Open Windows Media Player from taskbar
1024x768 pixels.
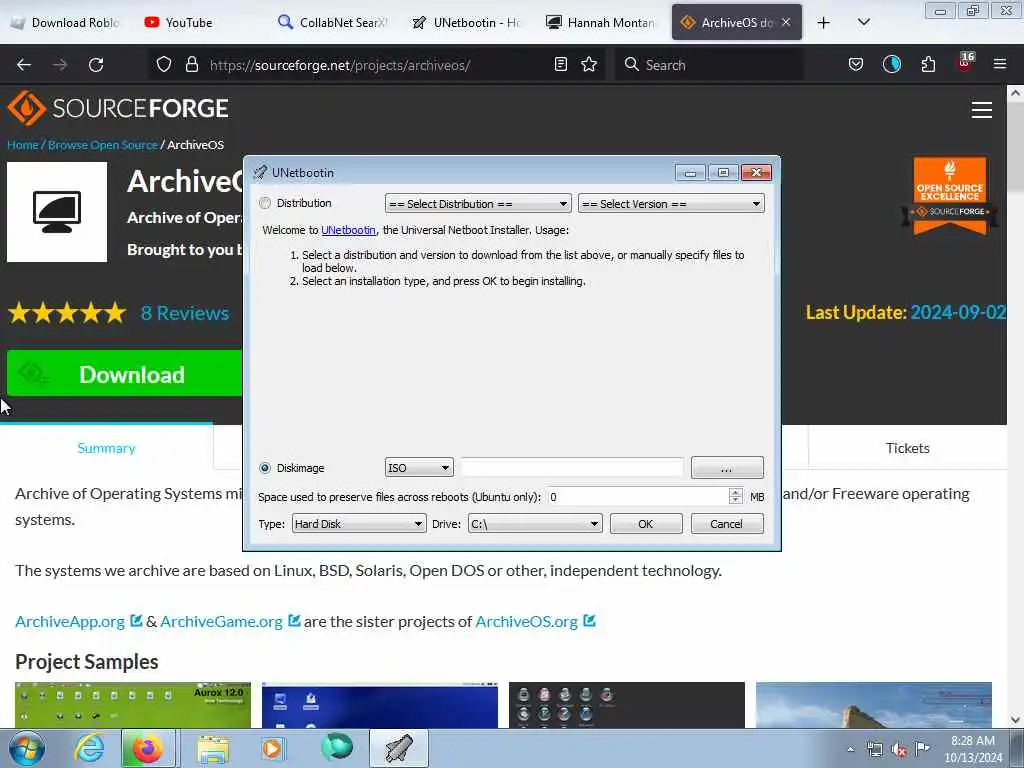(x=273, y=748)
